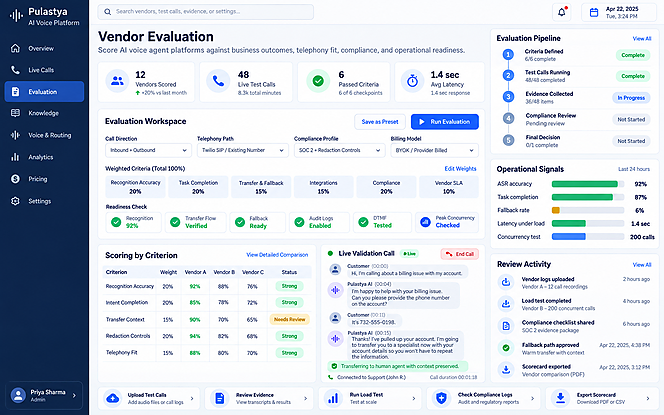Click View All in Evaluation Pipeline
The image size is (664, 415).
[642, 39]
